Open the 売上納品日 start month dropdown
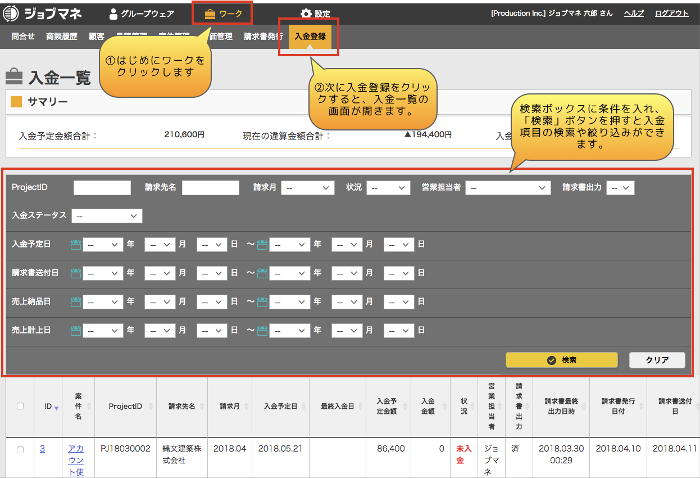This screenshot has height=478, width=700. pyautogui.click(x=160, y=302)
